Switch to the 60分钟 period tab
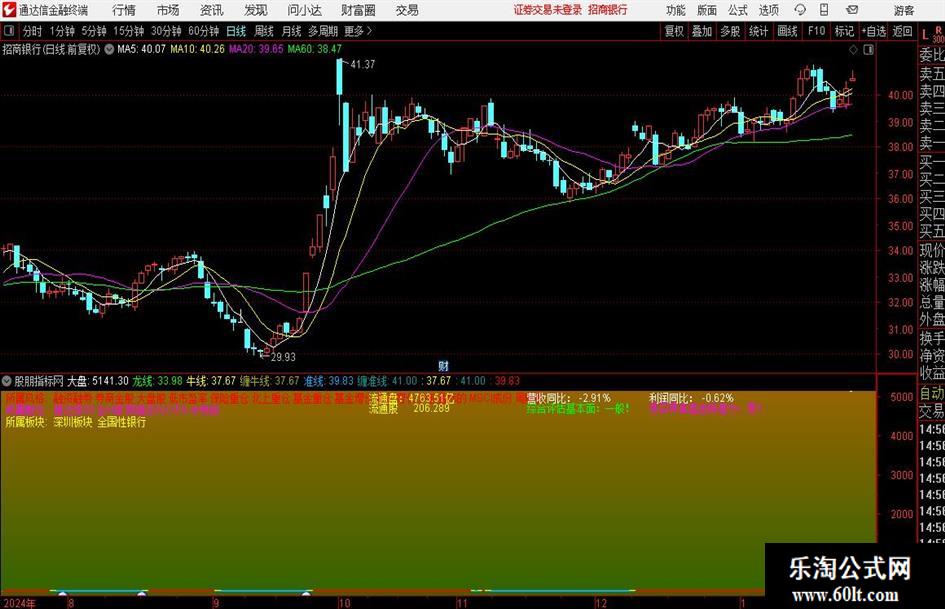Screen dimensions: 945x609 pos(203,31)
